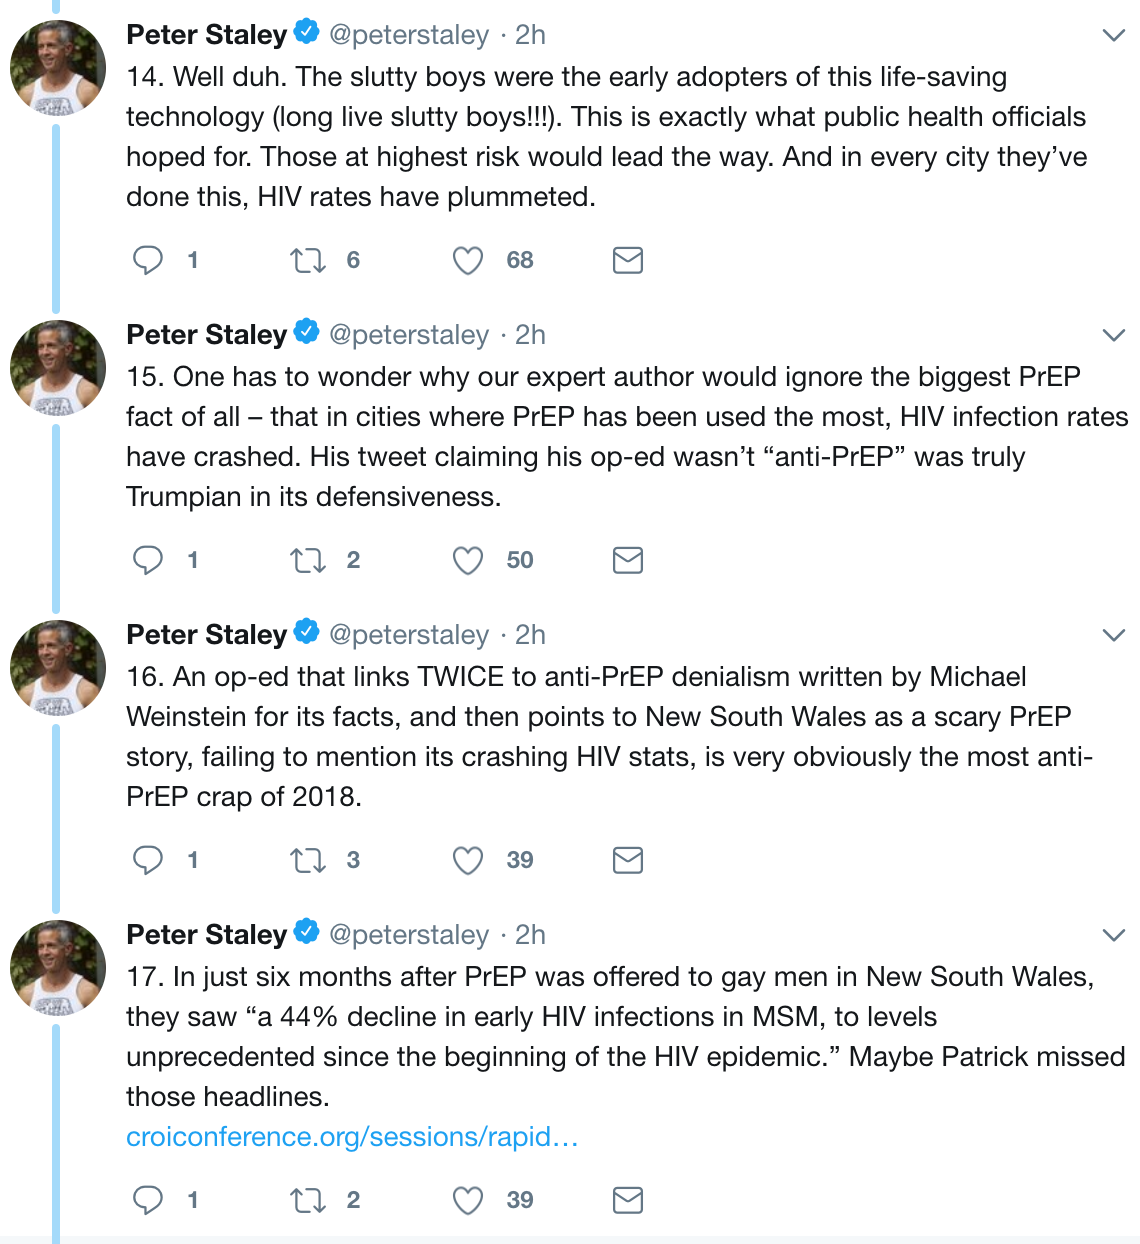Open tweet 16 options chevron menu
1140x1244 pixels.
[1113, 635]
